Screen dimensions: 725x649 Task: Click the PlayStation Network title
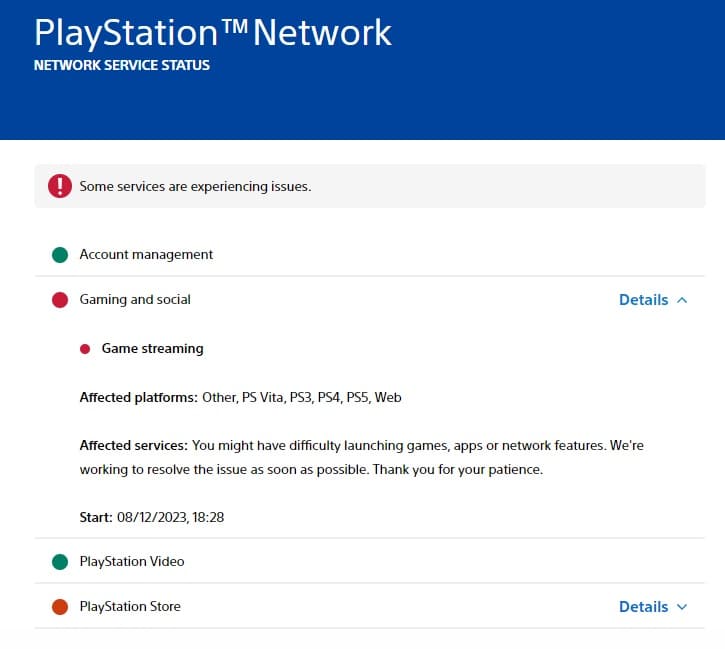point(213,32)
